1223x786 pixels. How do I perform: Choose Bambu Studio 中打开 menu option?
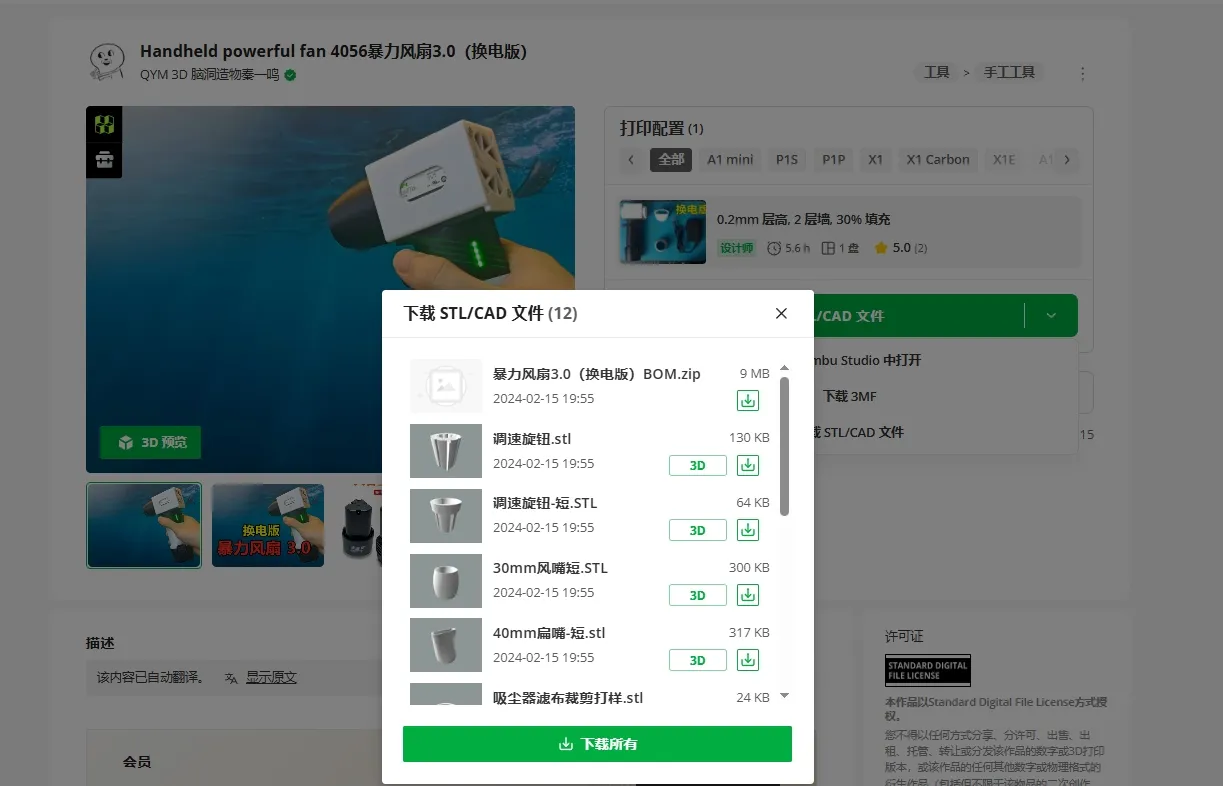tap(866, 360)
